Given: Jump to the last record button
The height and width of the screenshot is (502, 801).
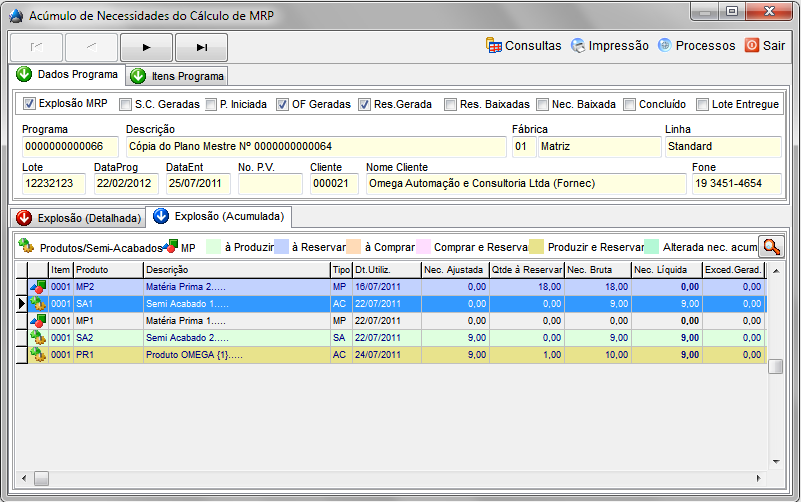Looking at the screenshot, I should click(201, 47).
